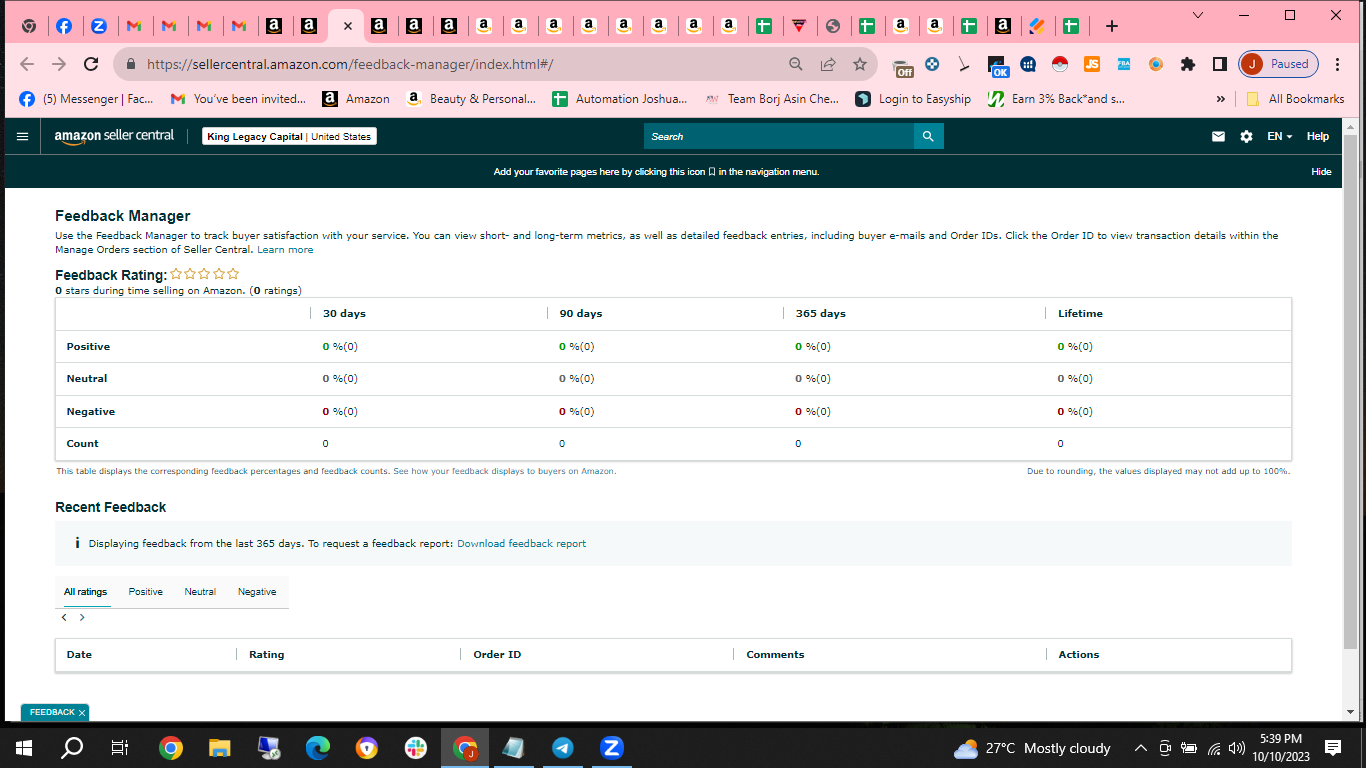Open the Seller Central hamburger menu
The image size is (1366, 768).
pyautogui.click(x=23, y=136)
